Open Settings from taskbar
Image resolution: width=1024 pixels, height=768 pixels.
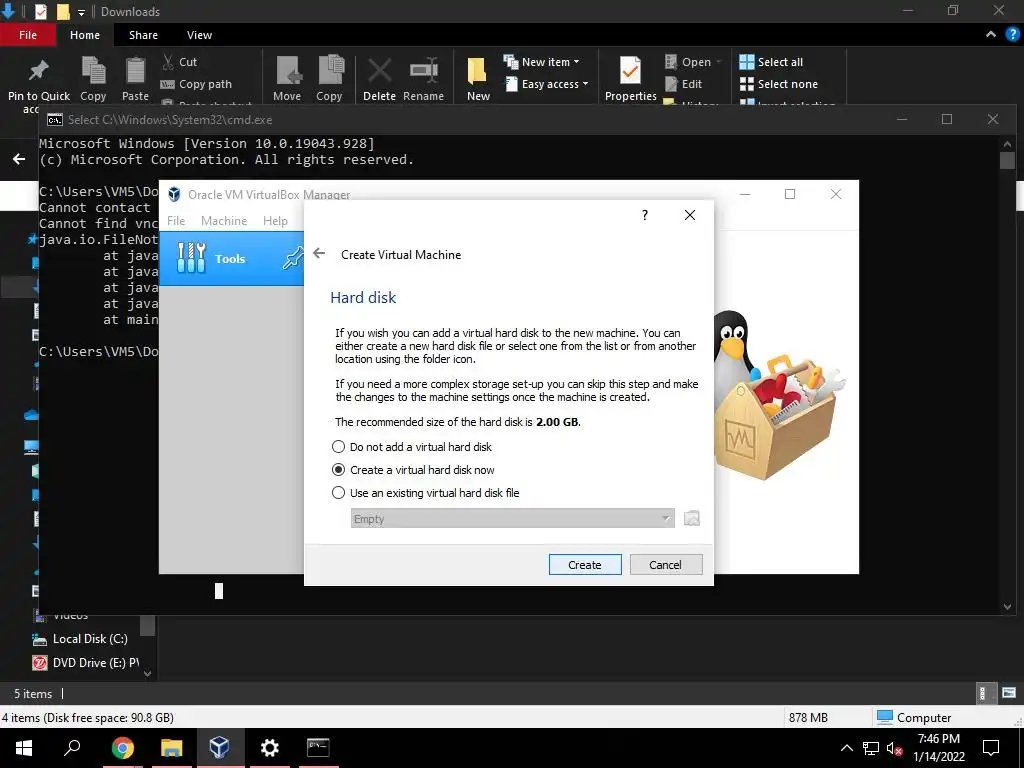tap(269, 748)
